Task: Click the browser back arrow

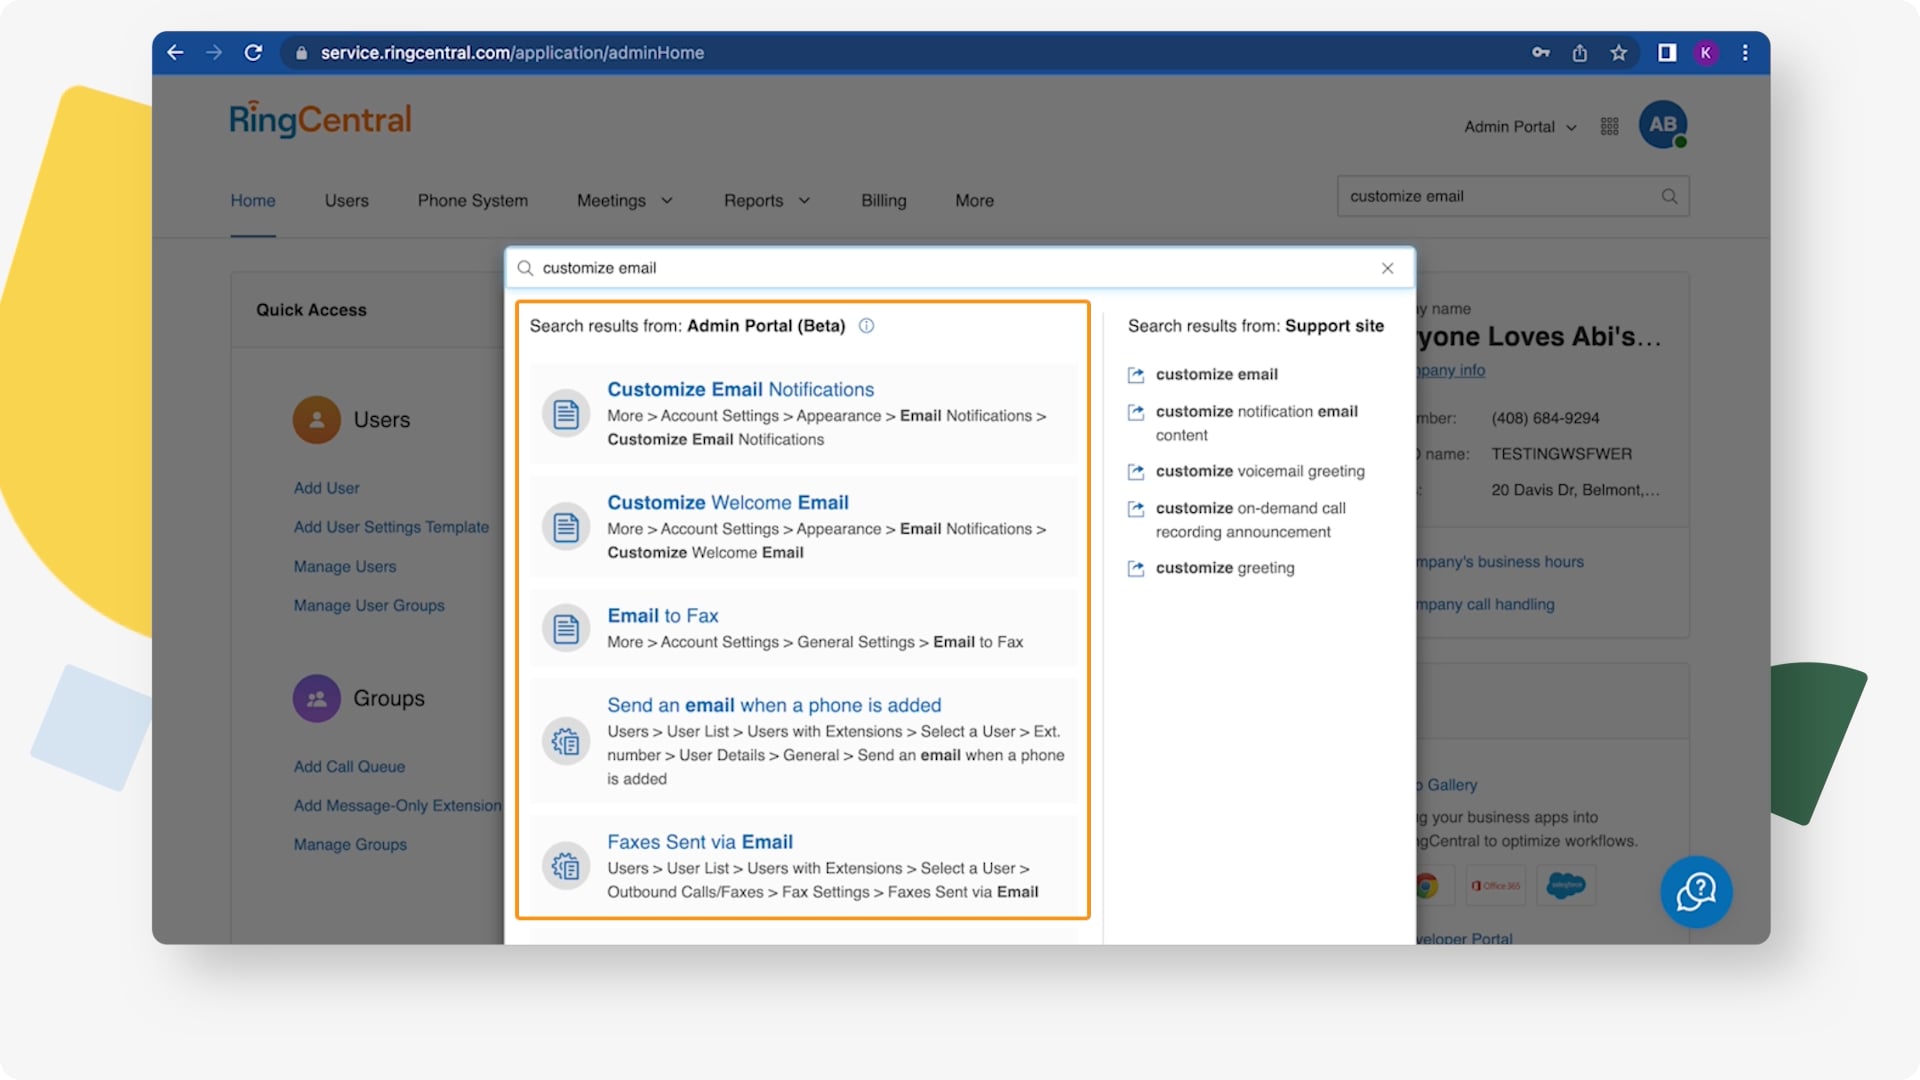Action: 175,52
